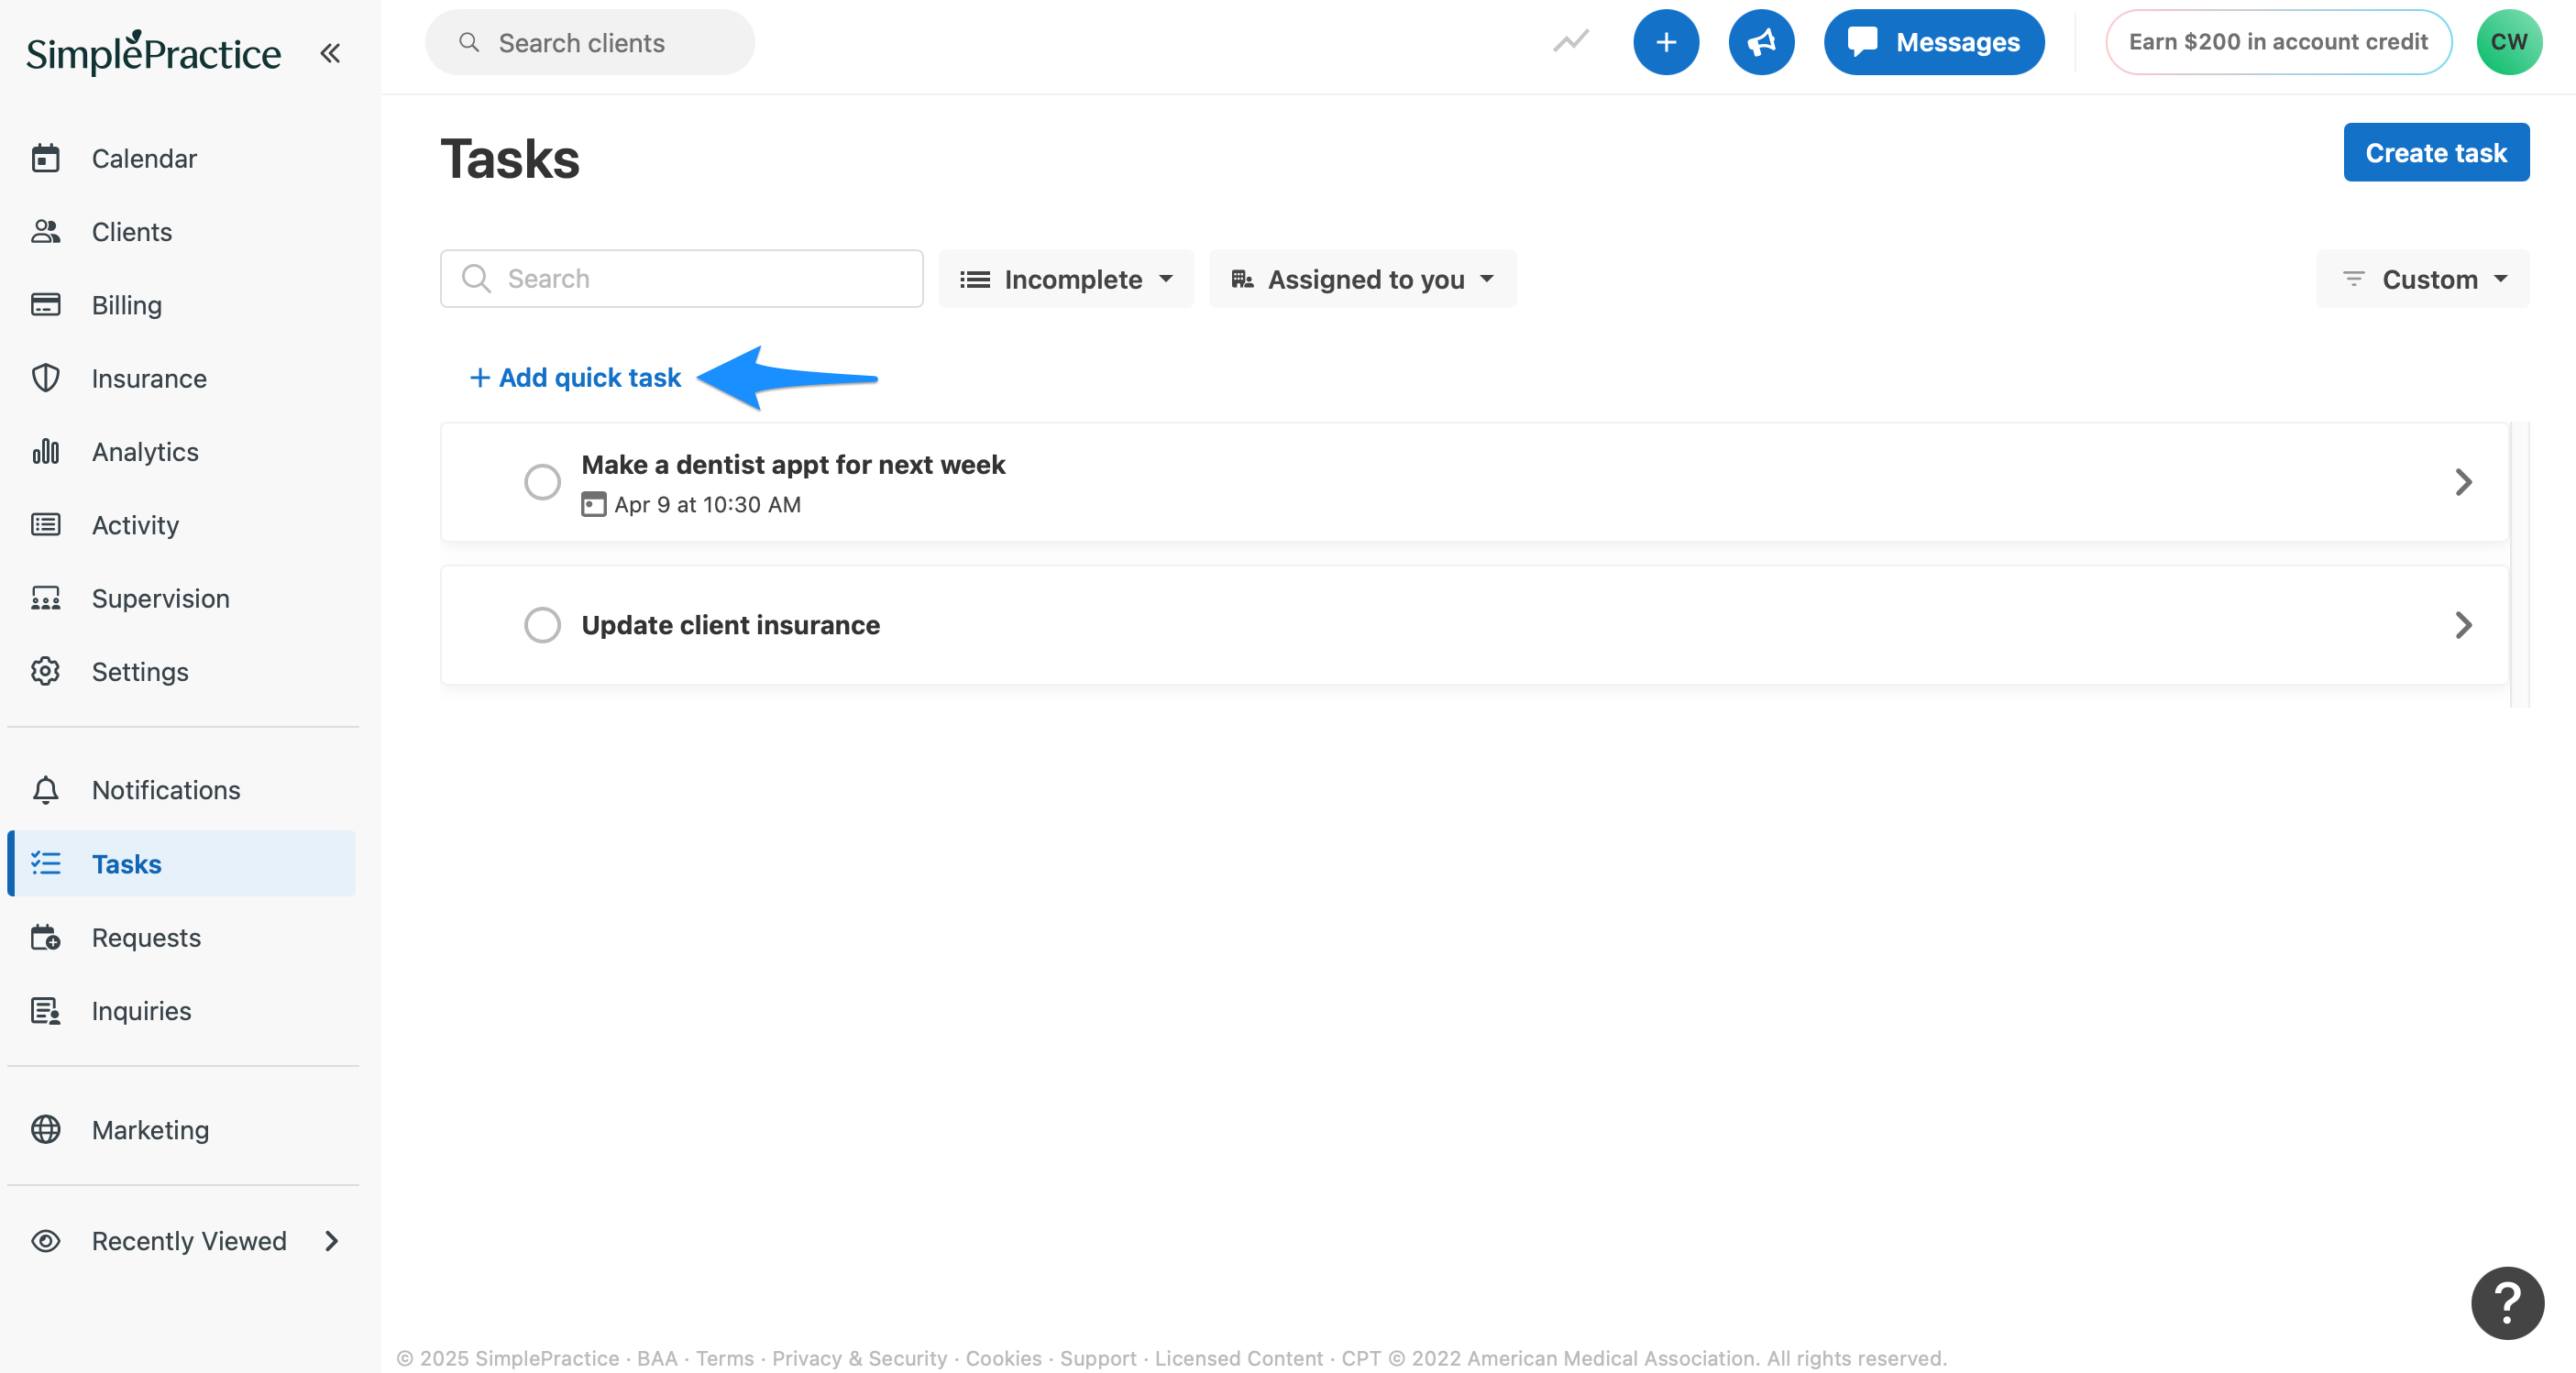The height and width of the screenshot is (1373, 2576).
Task: Expand the dentist appt task chevron
Action: [2463, 482]
